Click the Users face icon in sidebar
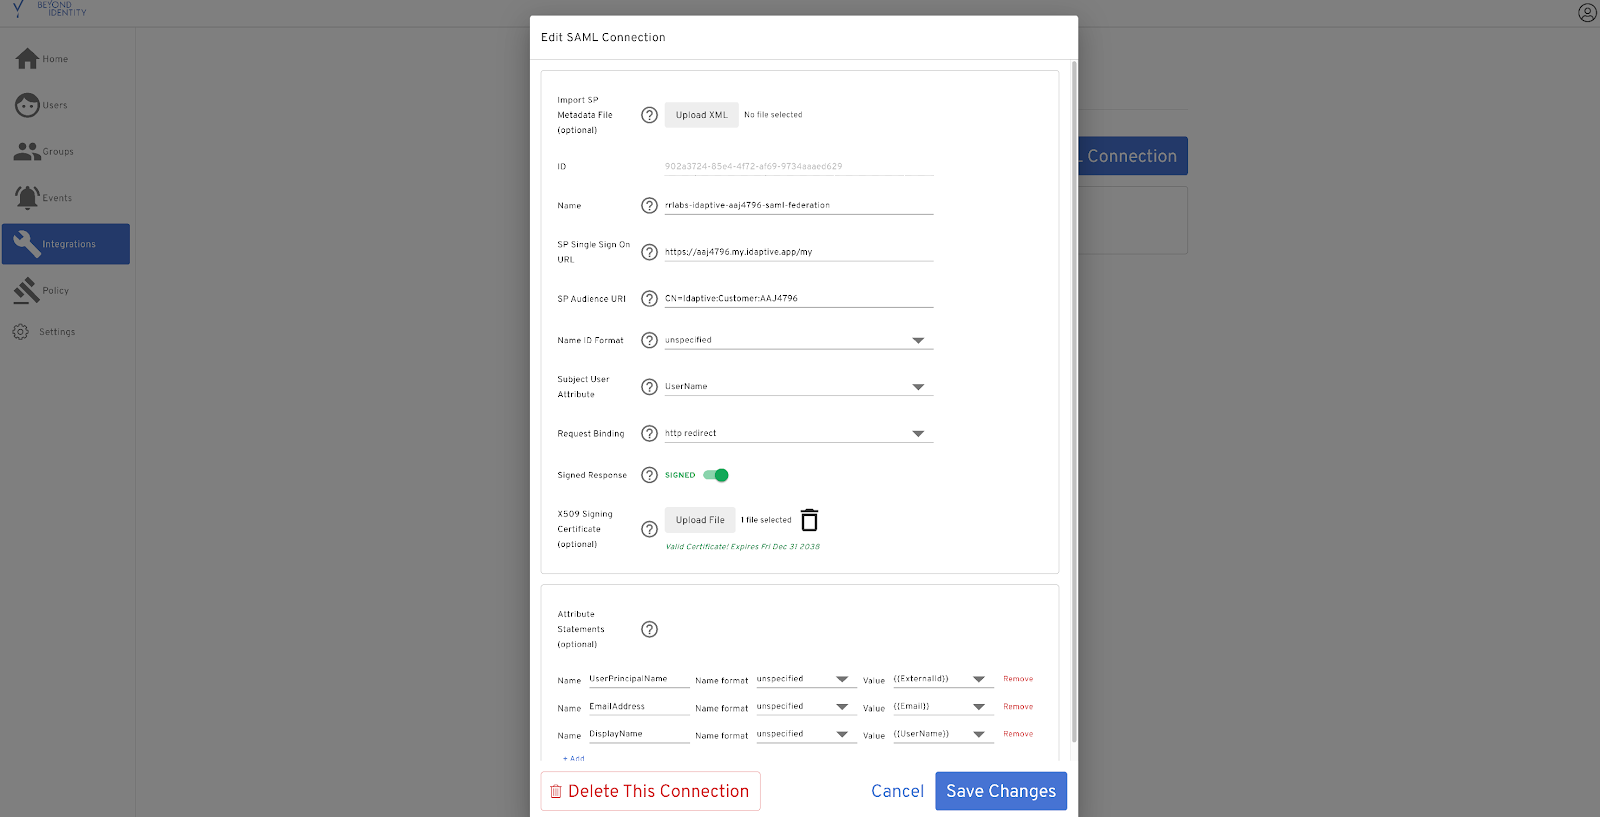Viewport: 1600px width, 817px height. (x=27, y=105)
